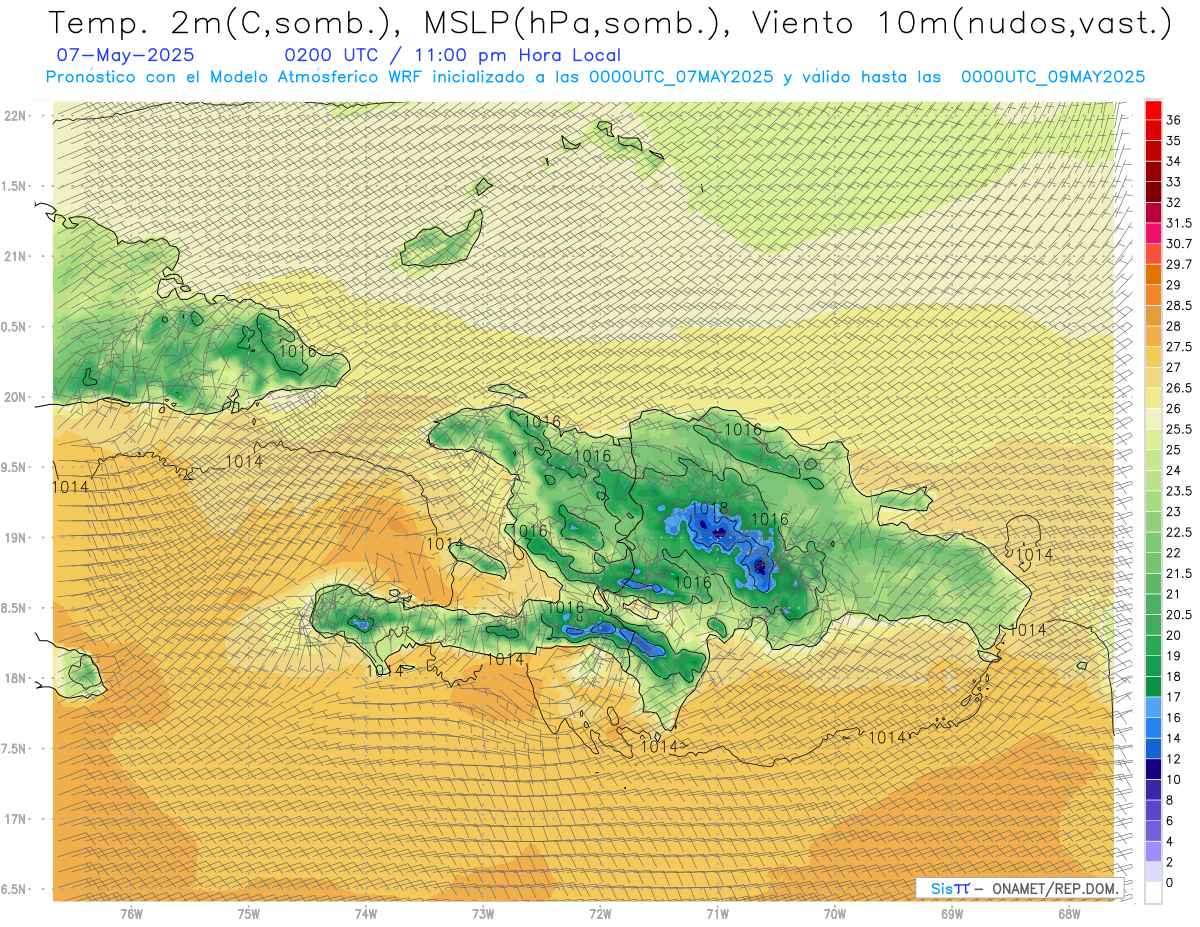Viewport: 1200px width, 927px height.
Task: Click the 'Viento 10m(nudos,vast.)' title segment
Action: click(x=960, y=22)
